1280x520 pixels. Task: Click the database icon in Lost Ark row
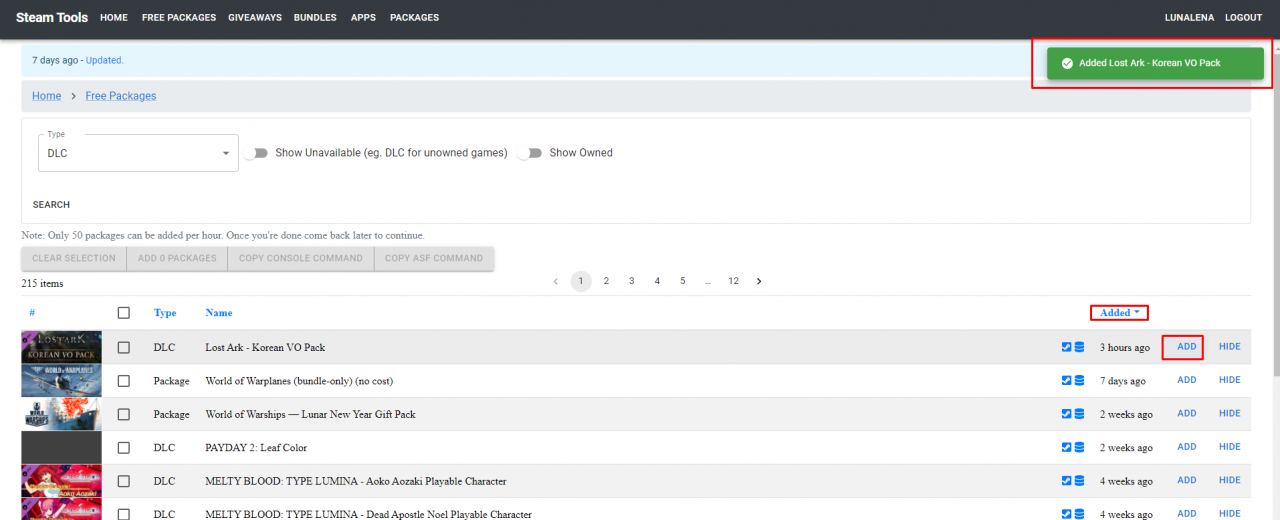pos(1079,348)
